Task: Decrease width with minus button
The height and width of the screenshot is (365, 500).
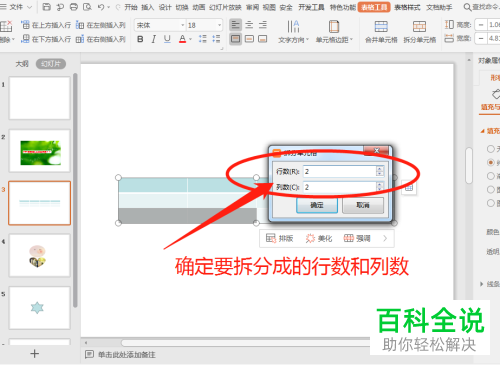Action: click(481, 39)
